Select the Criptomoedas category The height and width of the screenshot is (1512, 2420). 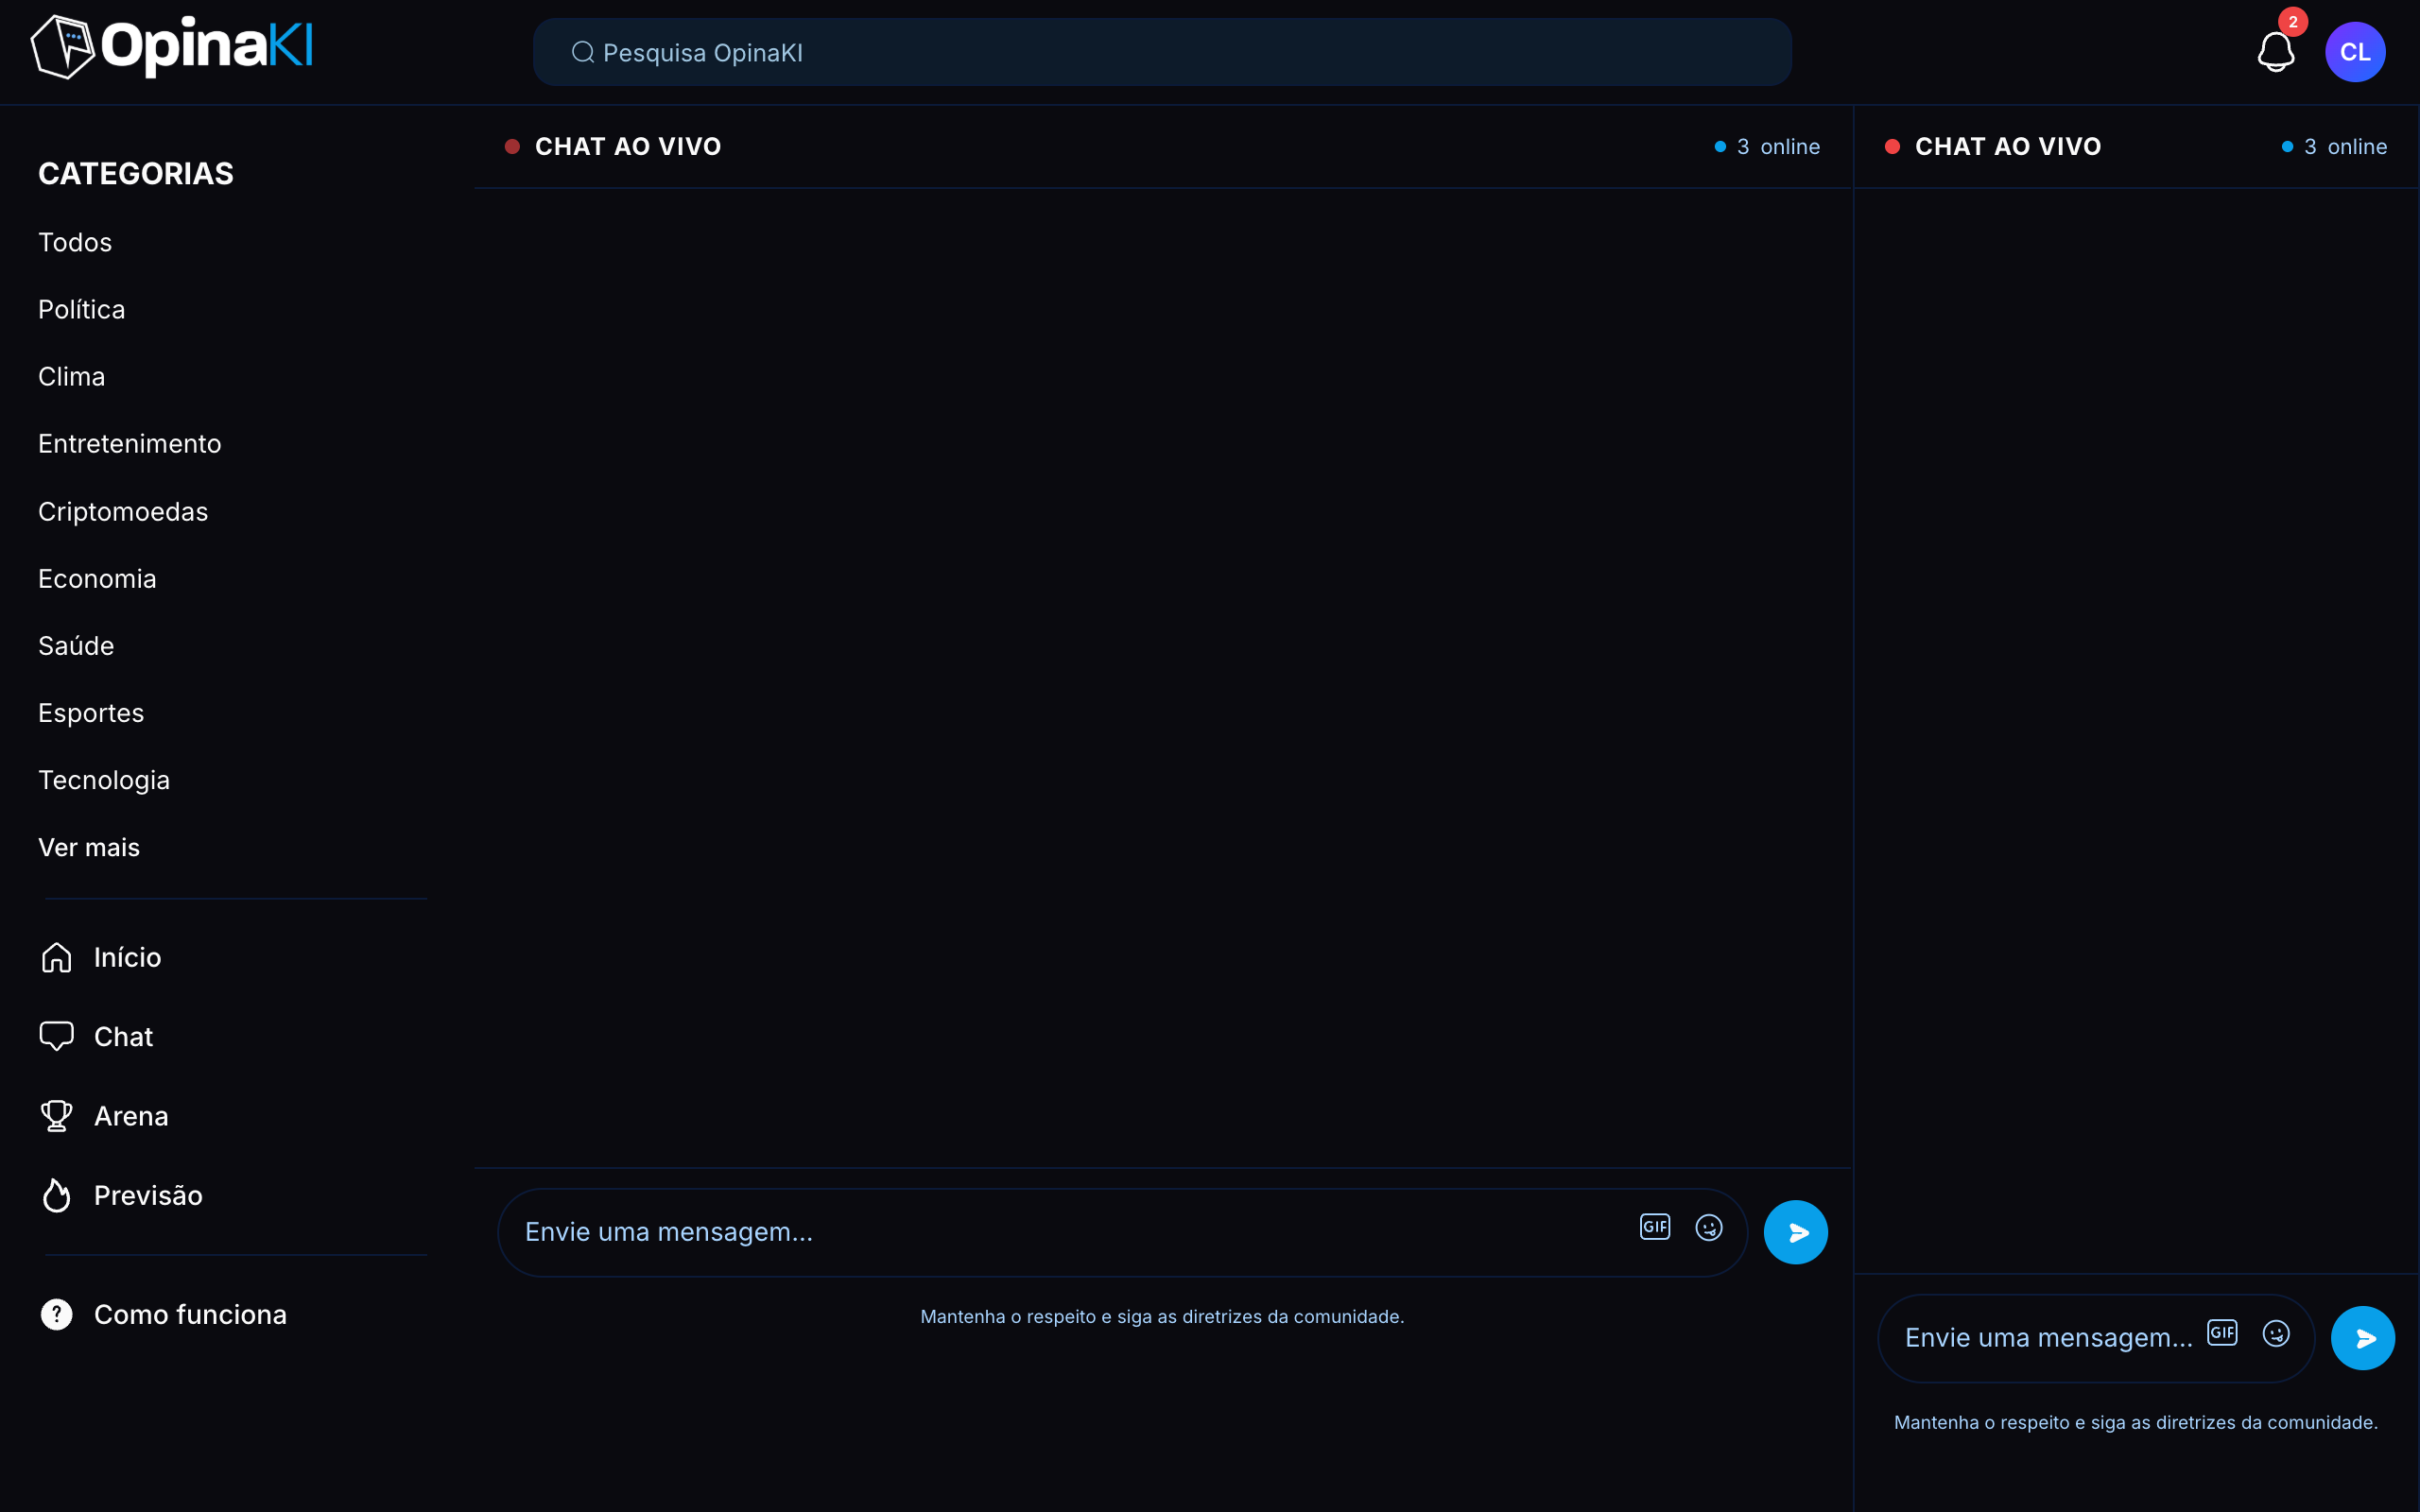[x=123, y=511]
